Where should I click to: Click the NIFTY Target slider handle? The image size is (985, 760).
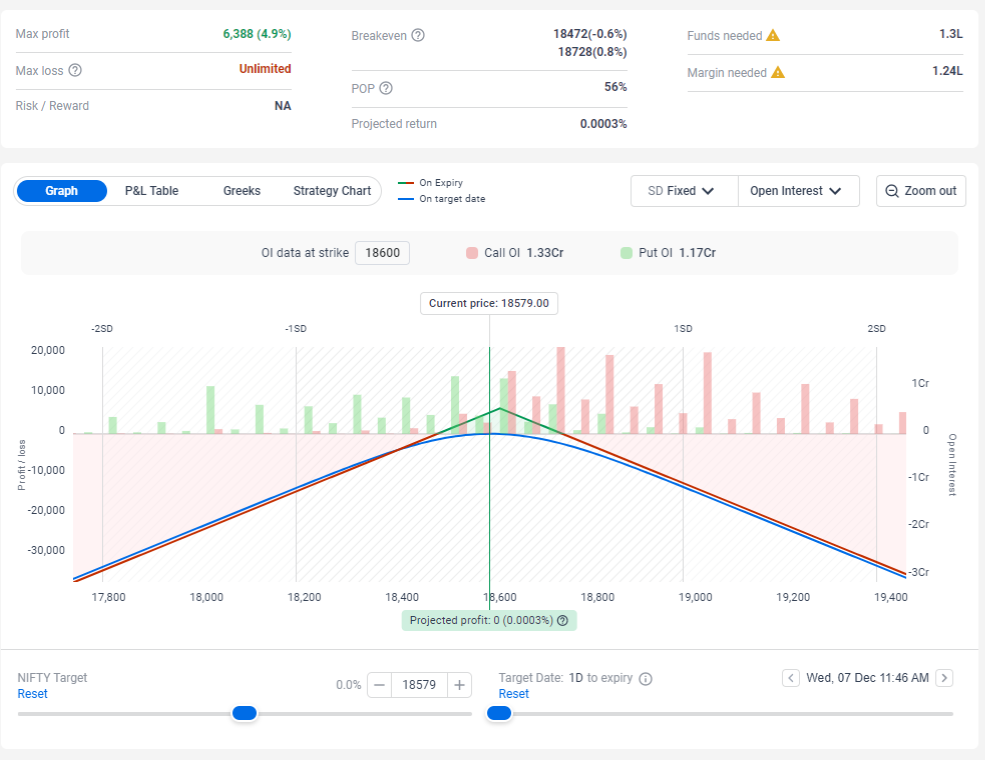[x=244, y=713]
